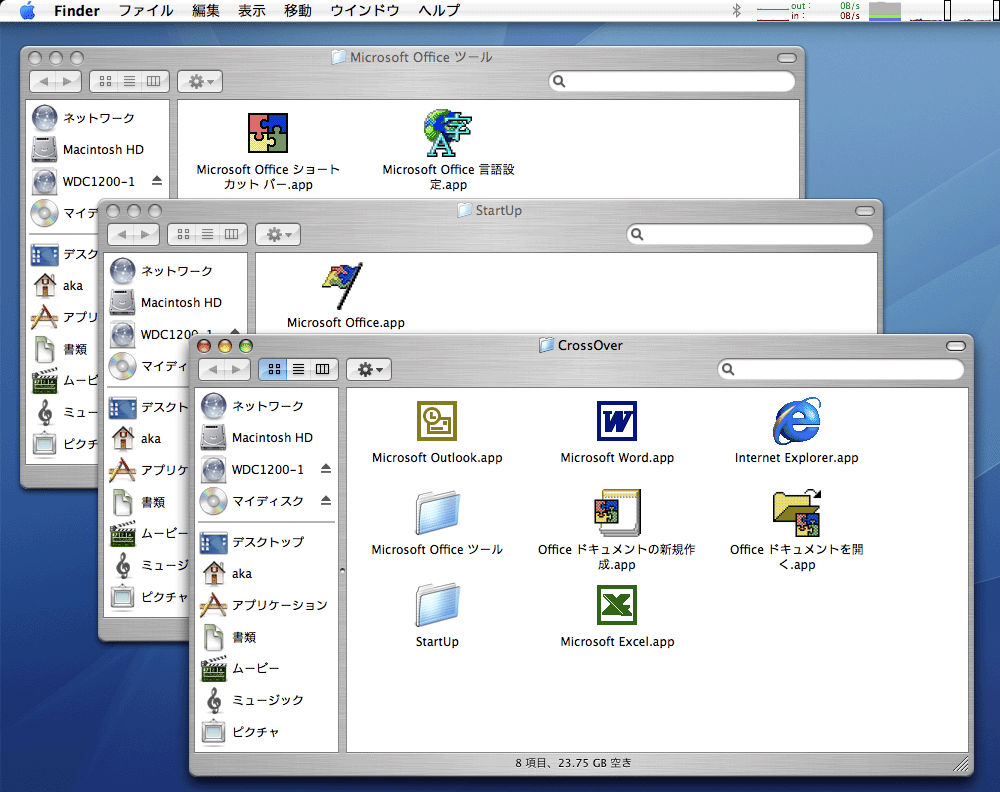Open the ファイル menu
Viewport: 1000px width, 792px height.
pyautogui.click(x=146, y=10)
